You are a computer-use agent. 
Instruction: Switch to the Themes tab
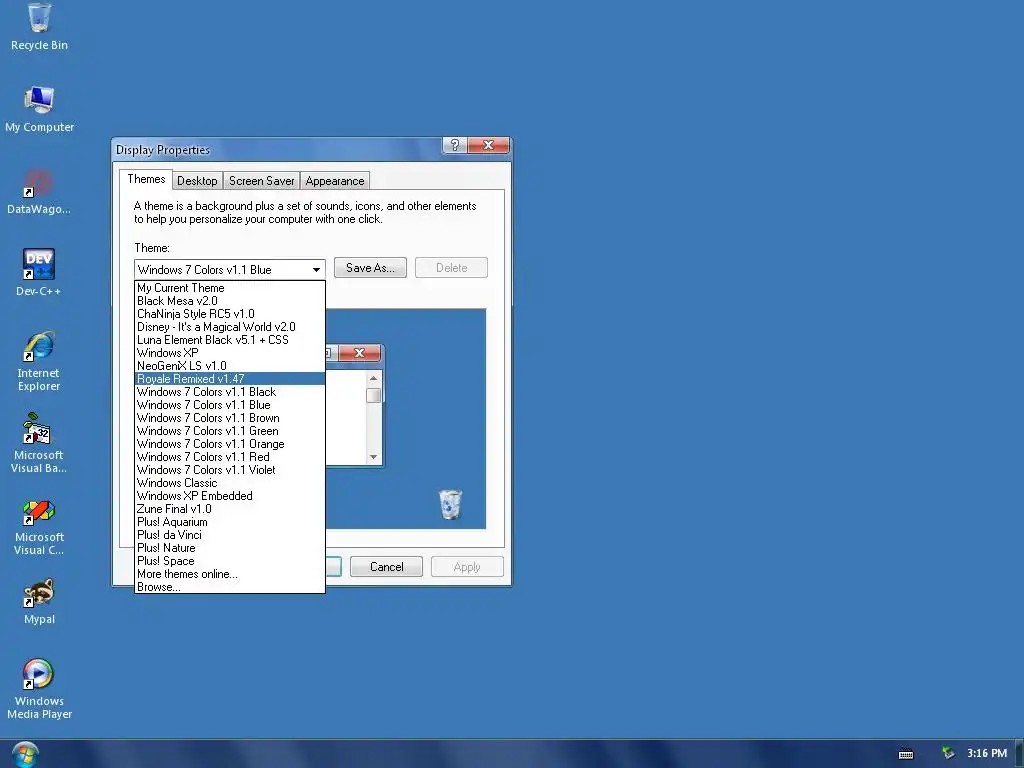point(146,180)
